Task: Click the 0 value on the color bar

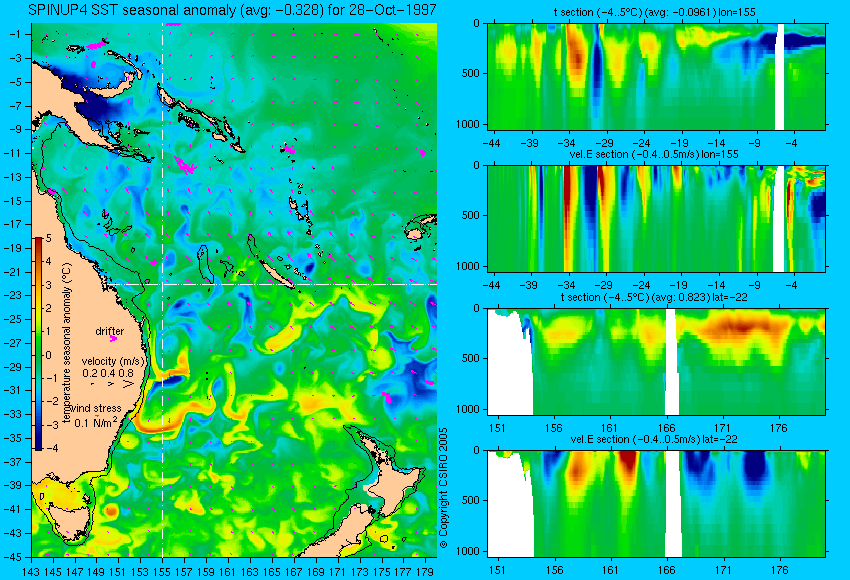Action: pos(48,355)
